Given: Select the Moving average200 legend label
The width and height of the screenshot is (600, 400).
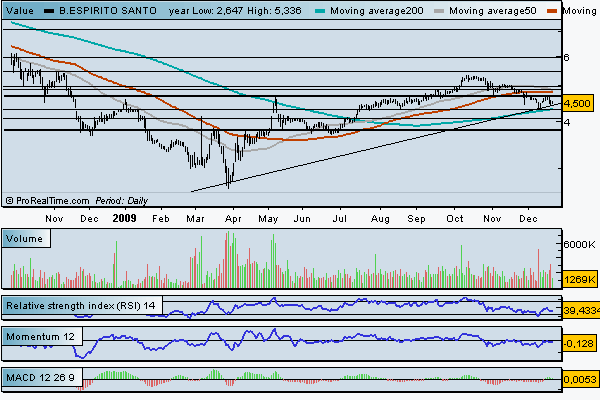Looking at the screenshot, I should pyautogui.click(x=377, y=11).
